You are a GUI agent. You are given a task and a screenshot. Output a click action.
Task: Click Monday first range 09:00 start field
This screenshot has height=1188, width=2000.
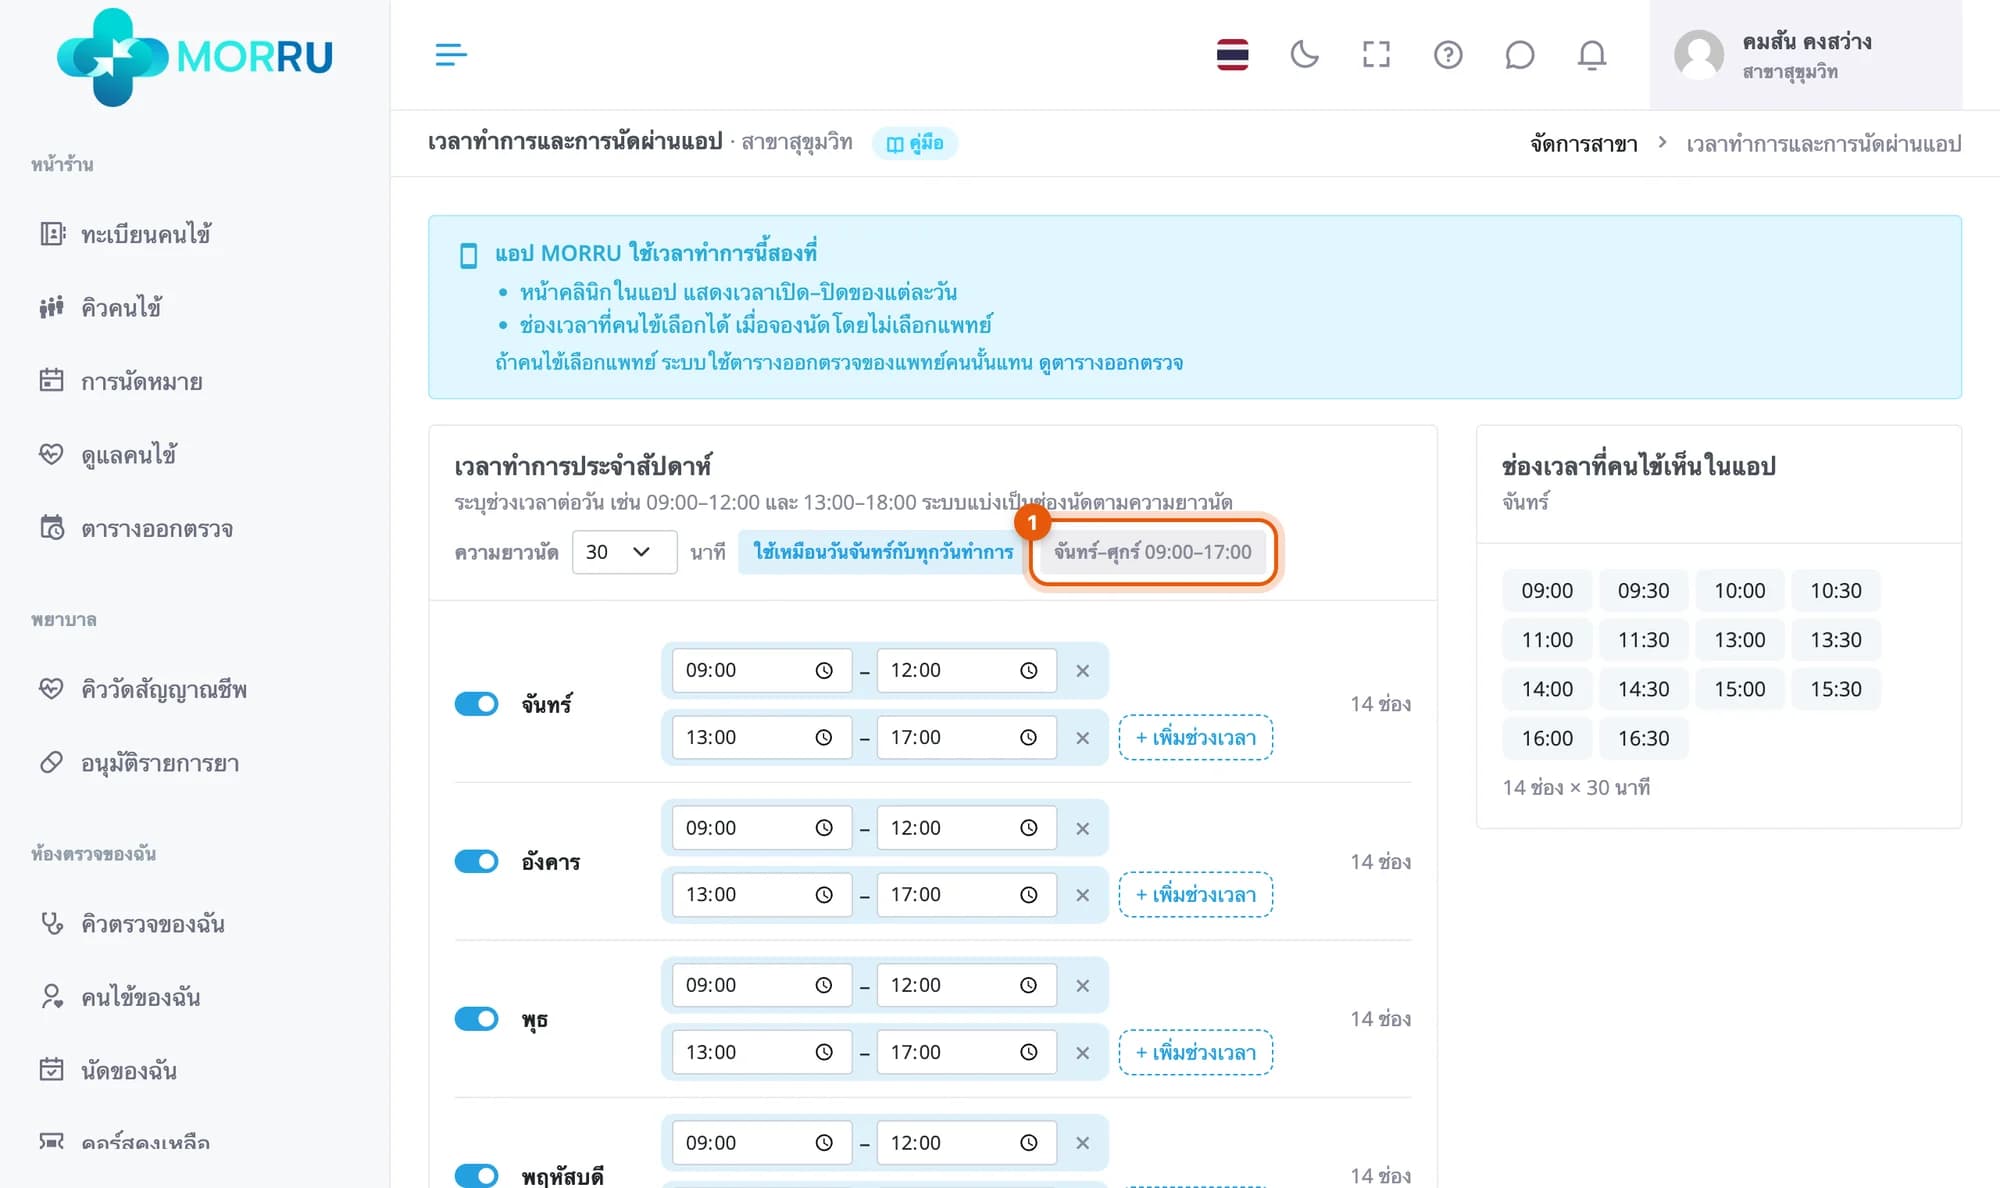[761, 671]
